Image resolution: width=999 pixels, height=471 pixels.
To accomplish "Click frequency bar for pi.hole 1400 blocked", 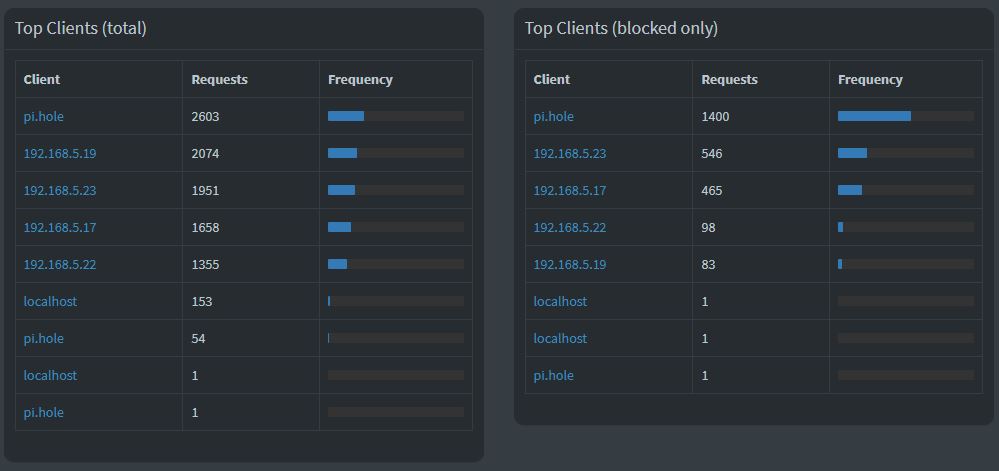I will coord(906,116).
